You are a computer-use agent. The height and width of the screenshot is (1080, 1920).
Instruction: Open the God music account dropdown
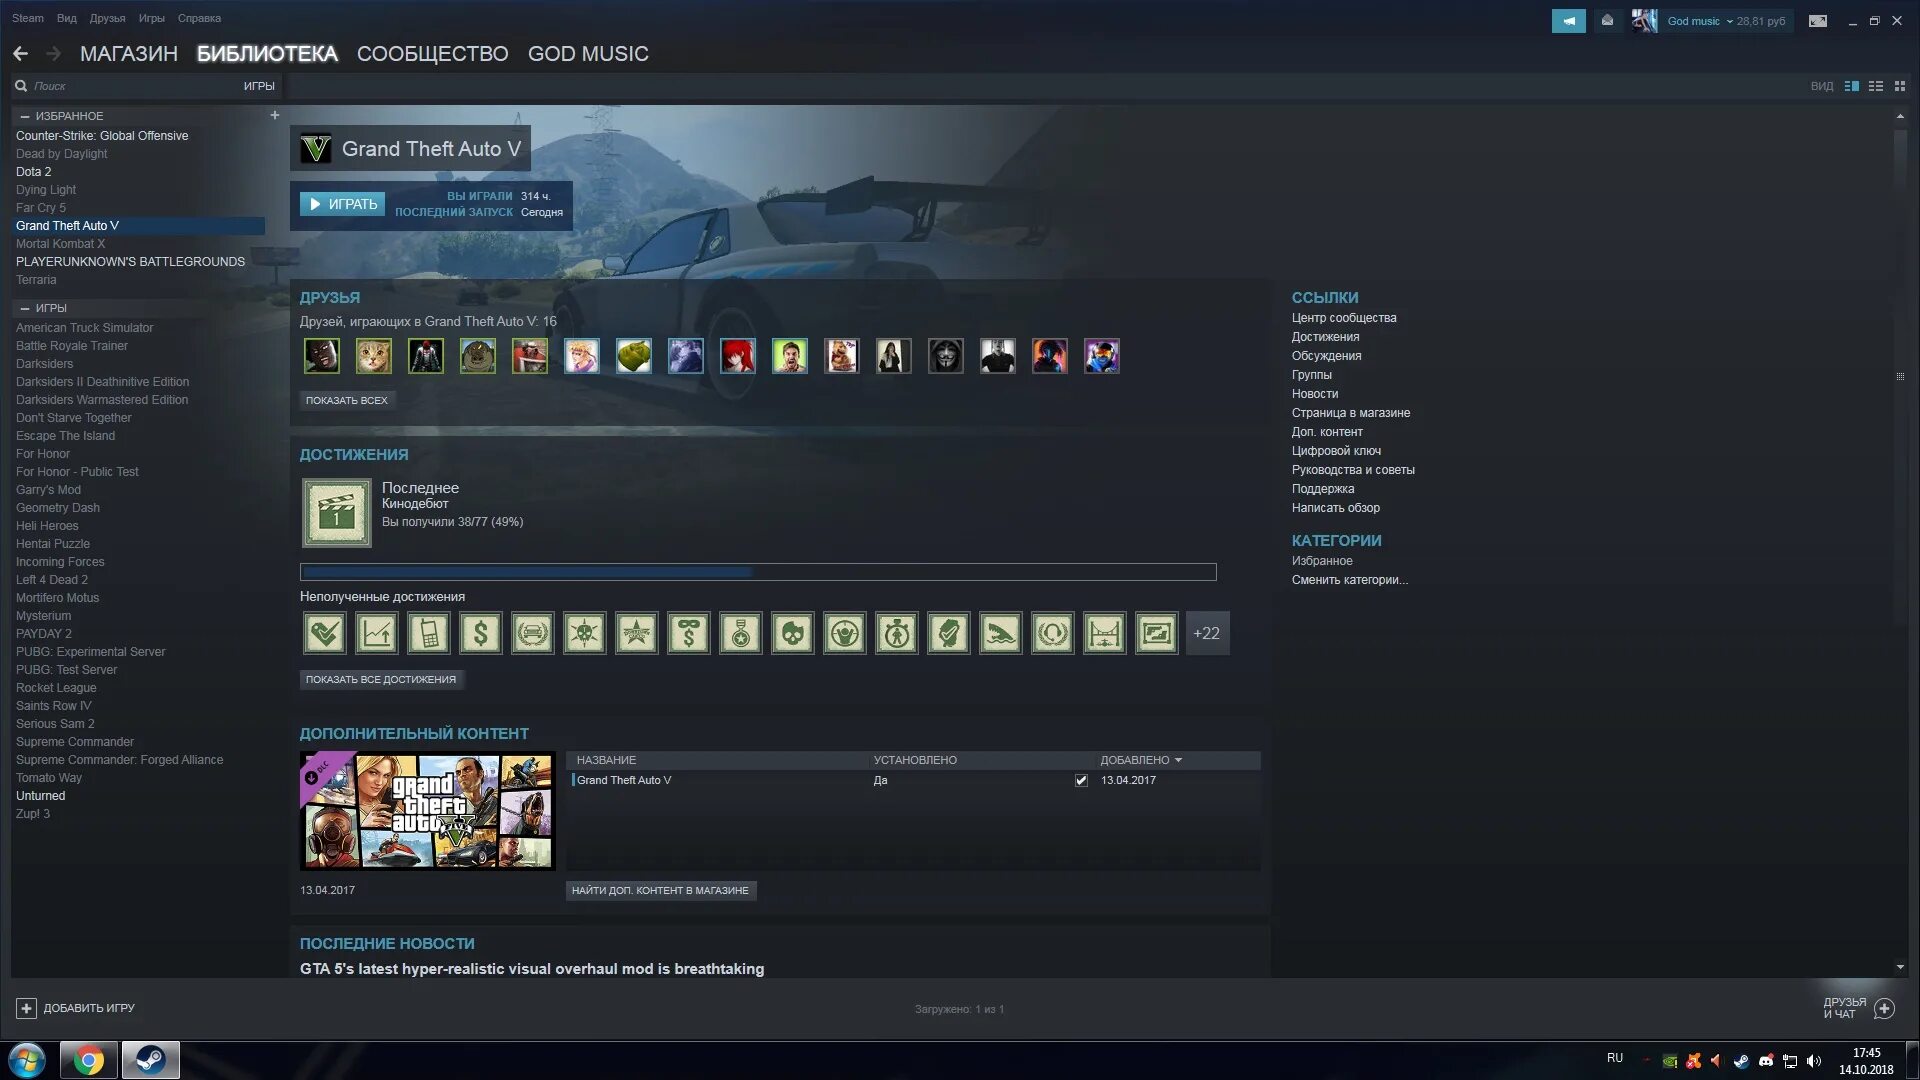point(1729,21)
